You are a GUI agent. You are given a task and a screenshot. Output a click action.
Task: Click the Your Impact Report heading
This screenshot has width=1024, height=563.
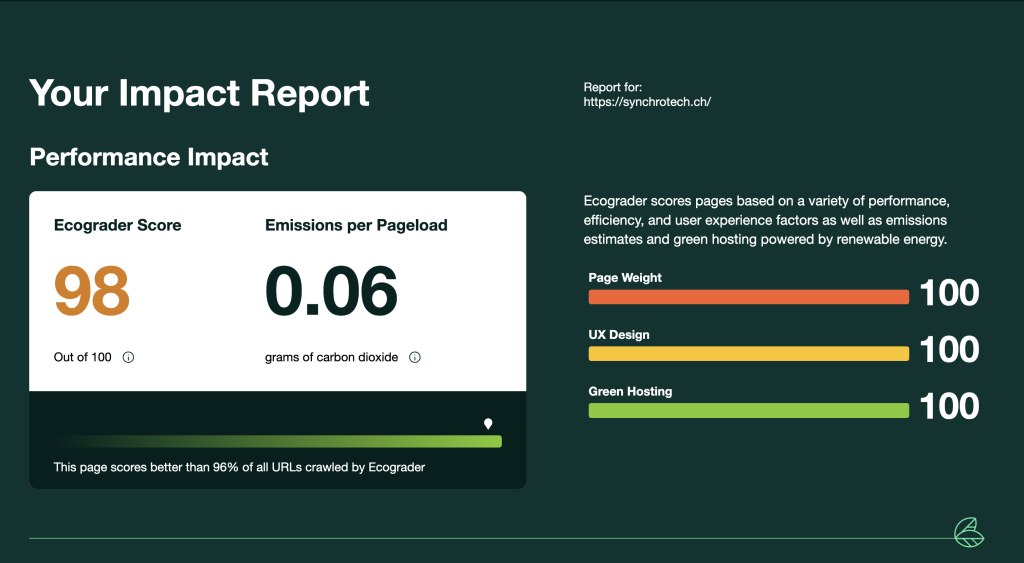click(199, 93)
